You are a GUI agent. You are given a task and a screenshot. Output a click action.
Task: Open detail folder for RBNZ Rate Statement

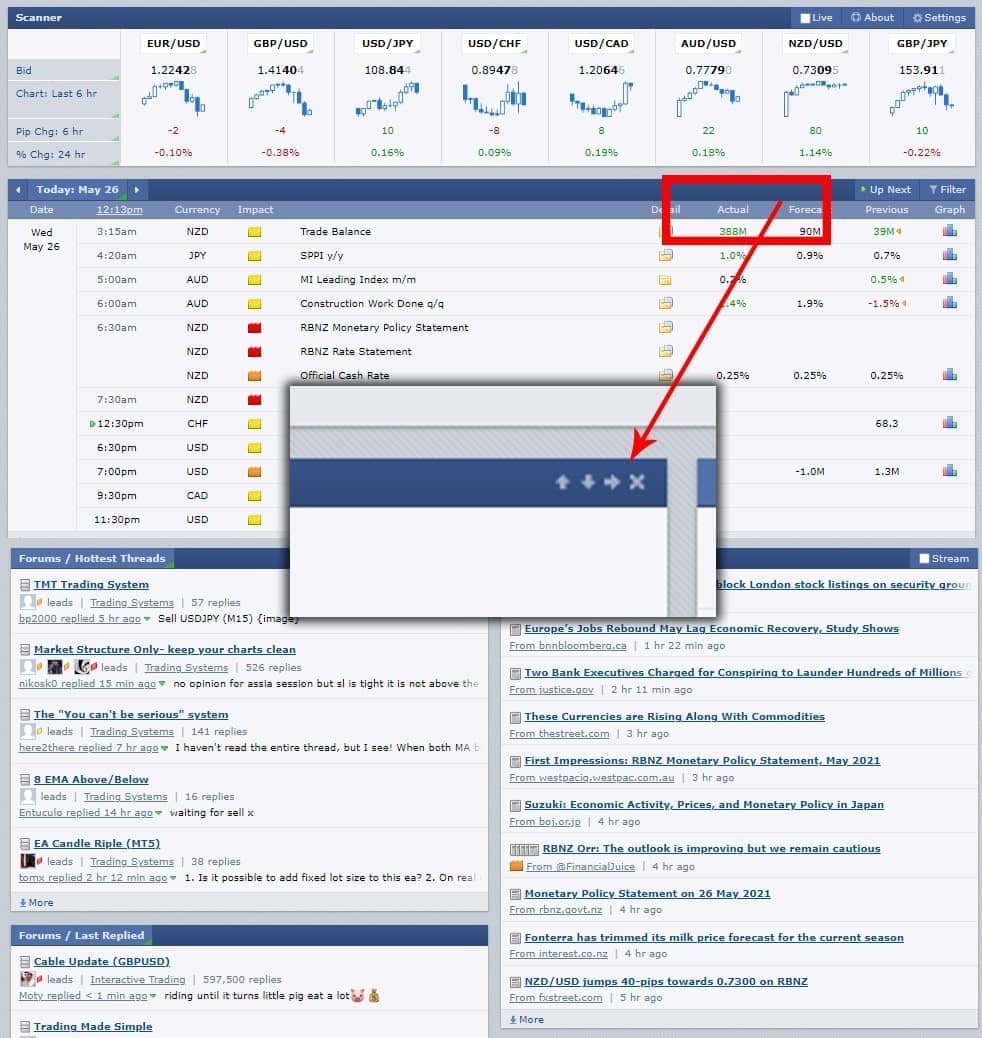(665, 352)
